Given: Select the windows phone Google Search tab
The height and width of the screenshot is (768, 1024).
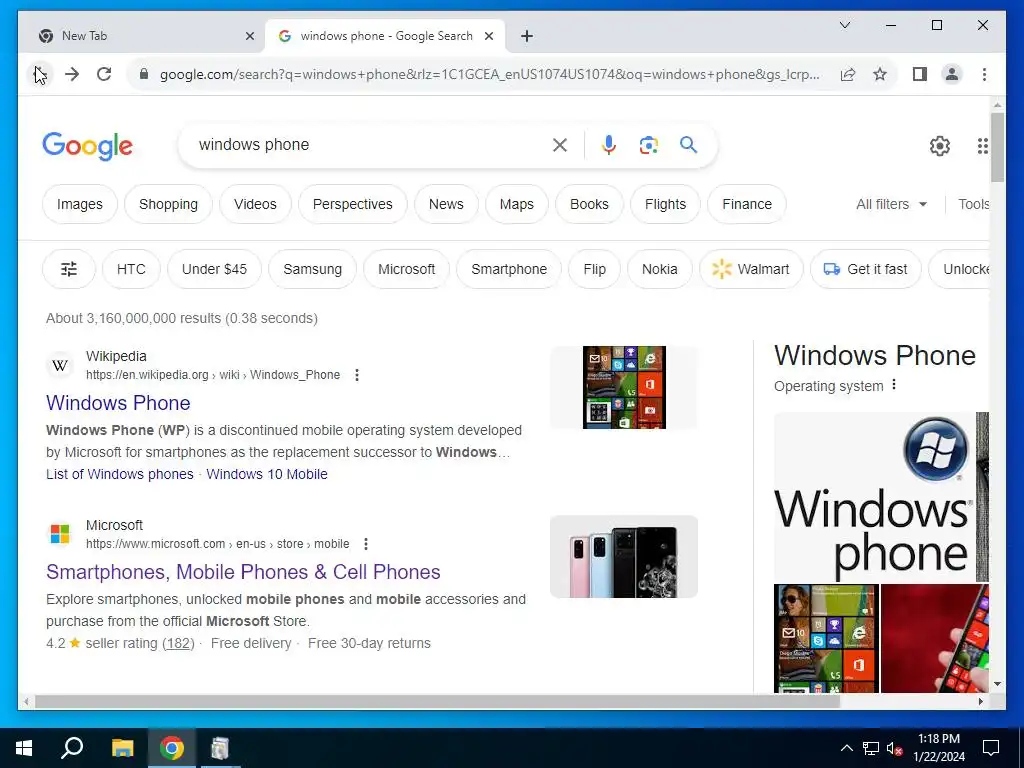Looking at the screenshot, I should click(x=385, y=36).
